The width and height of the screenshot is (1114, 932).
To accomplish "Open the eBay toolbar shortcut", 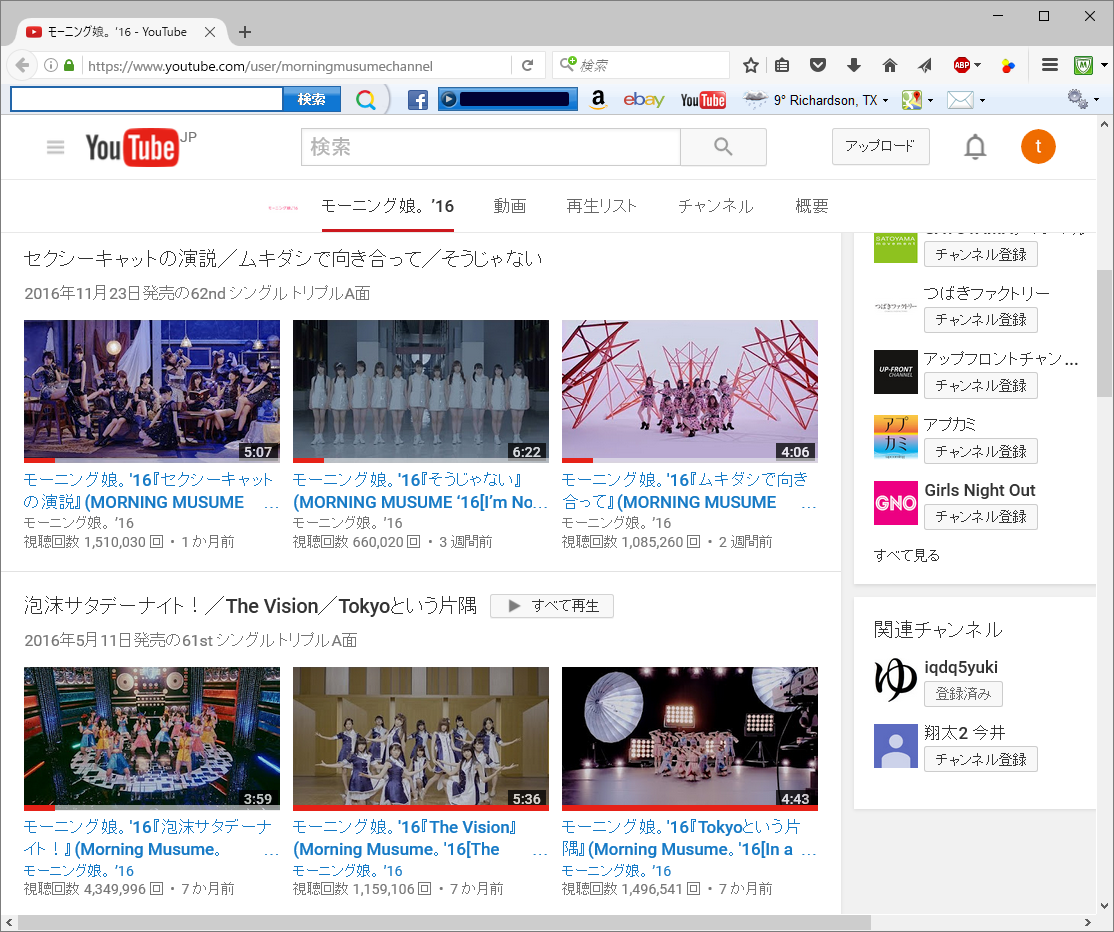I will 644,100.
